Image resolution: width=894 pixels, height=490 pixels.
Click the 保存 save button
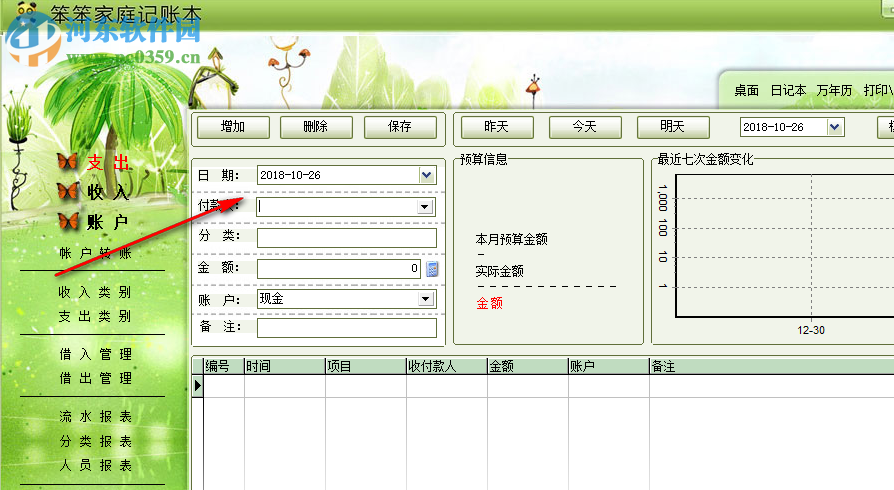coord(400,127)
